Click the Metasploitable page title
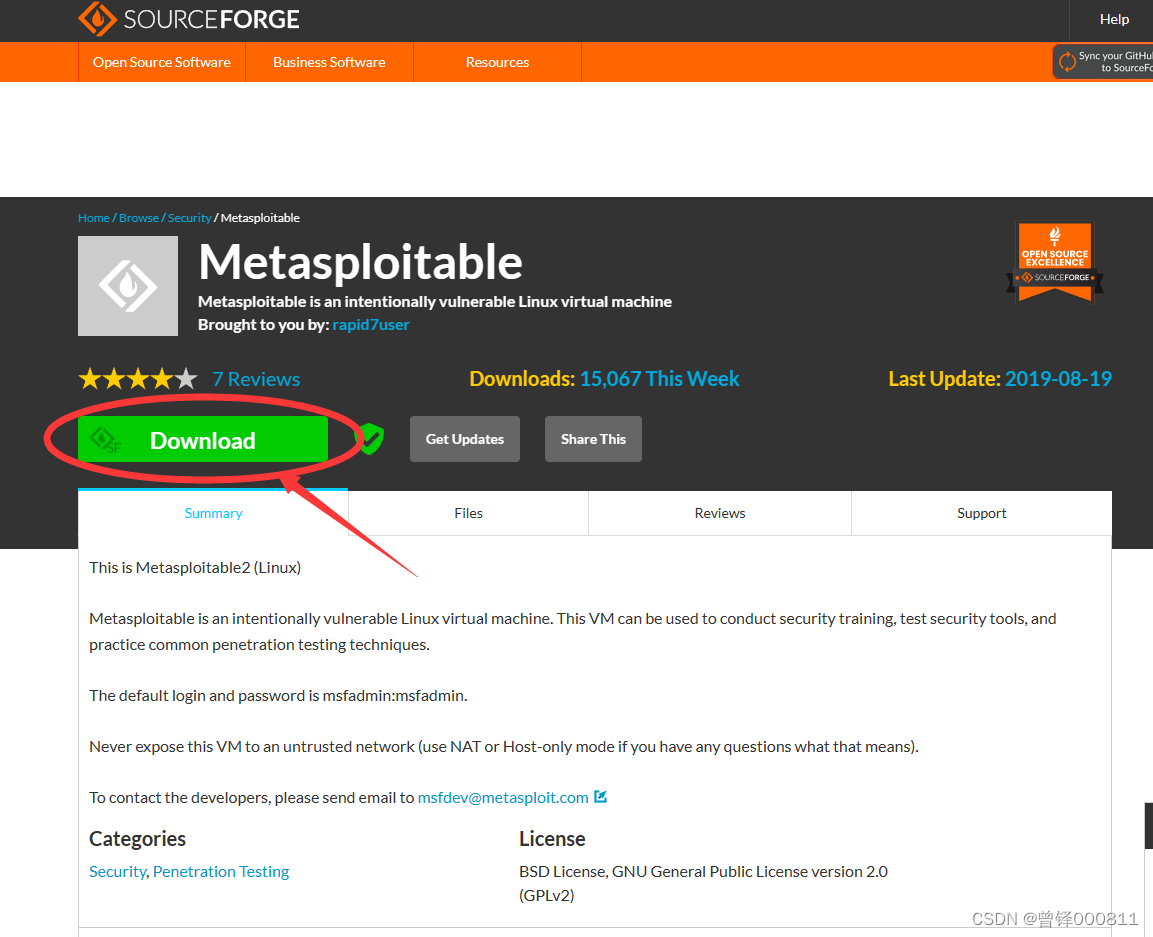This screenshot has height=937, width=1153. coord(360,262)
